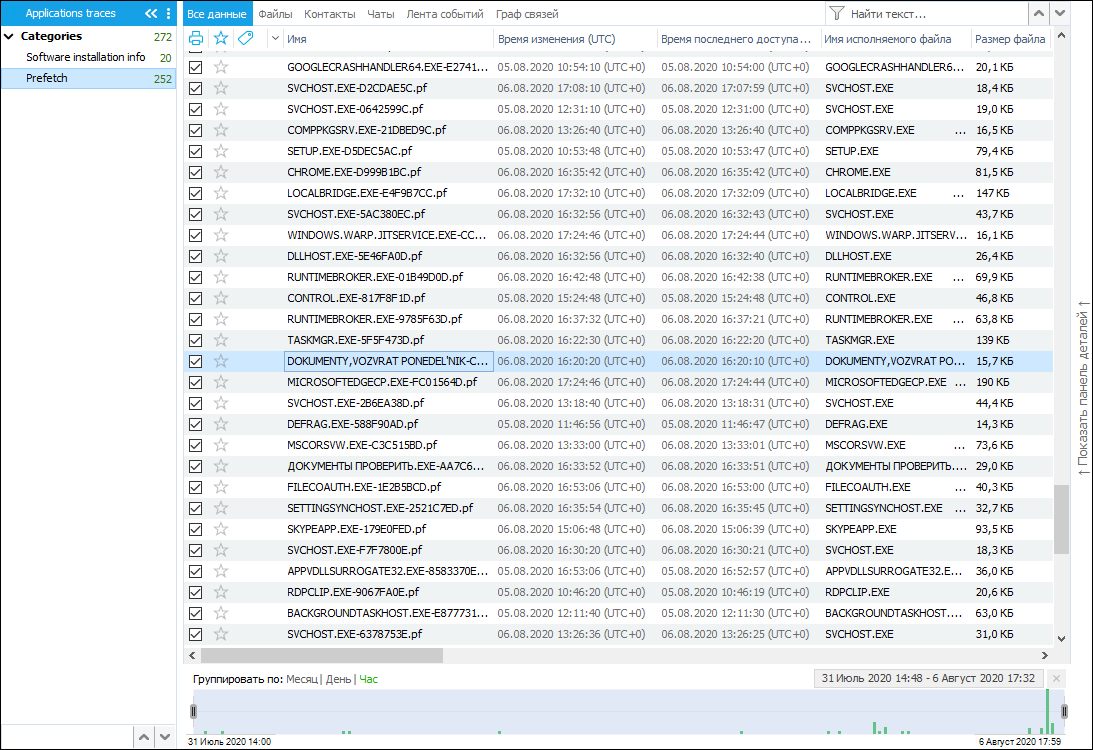Screen dimensions: 1093x750
Task: Close the timeline date range filter
Action: point(1056,678)
